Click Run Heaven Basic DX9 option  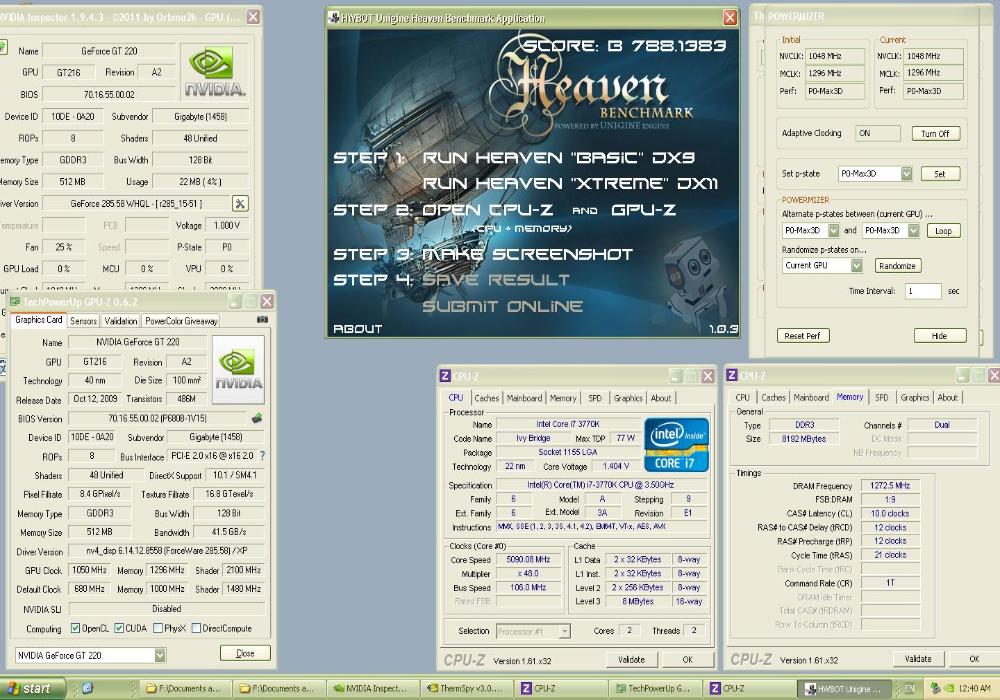(559, 157)
